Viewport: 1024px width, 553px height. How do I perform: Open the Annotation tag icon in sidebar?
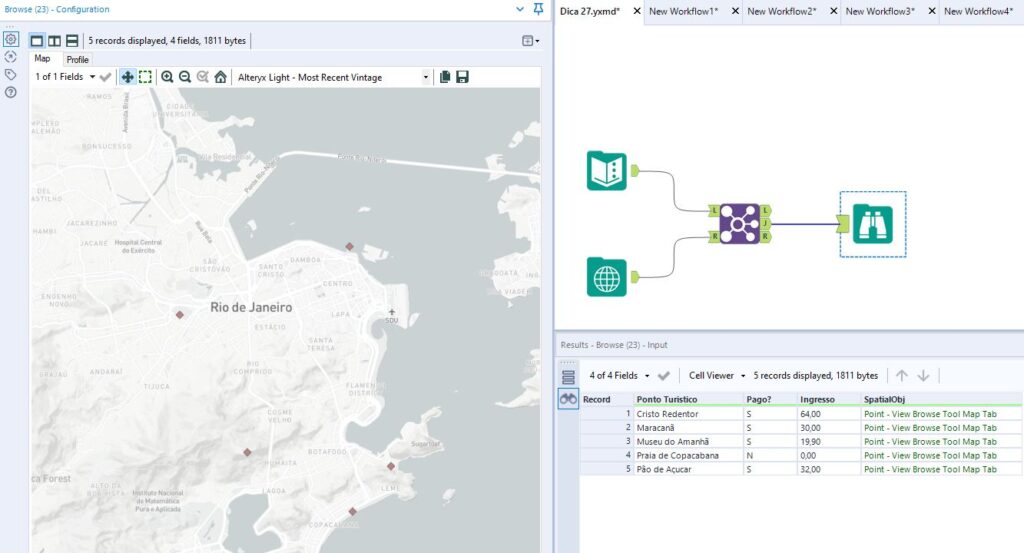(x=10, y=74)
